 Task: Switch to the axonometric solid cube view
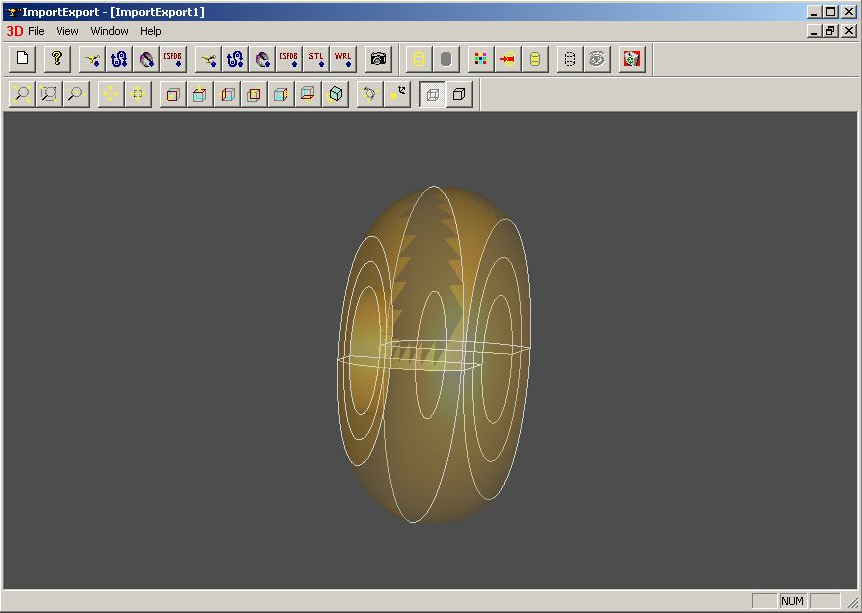coord(336,94)
